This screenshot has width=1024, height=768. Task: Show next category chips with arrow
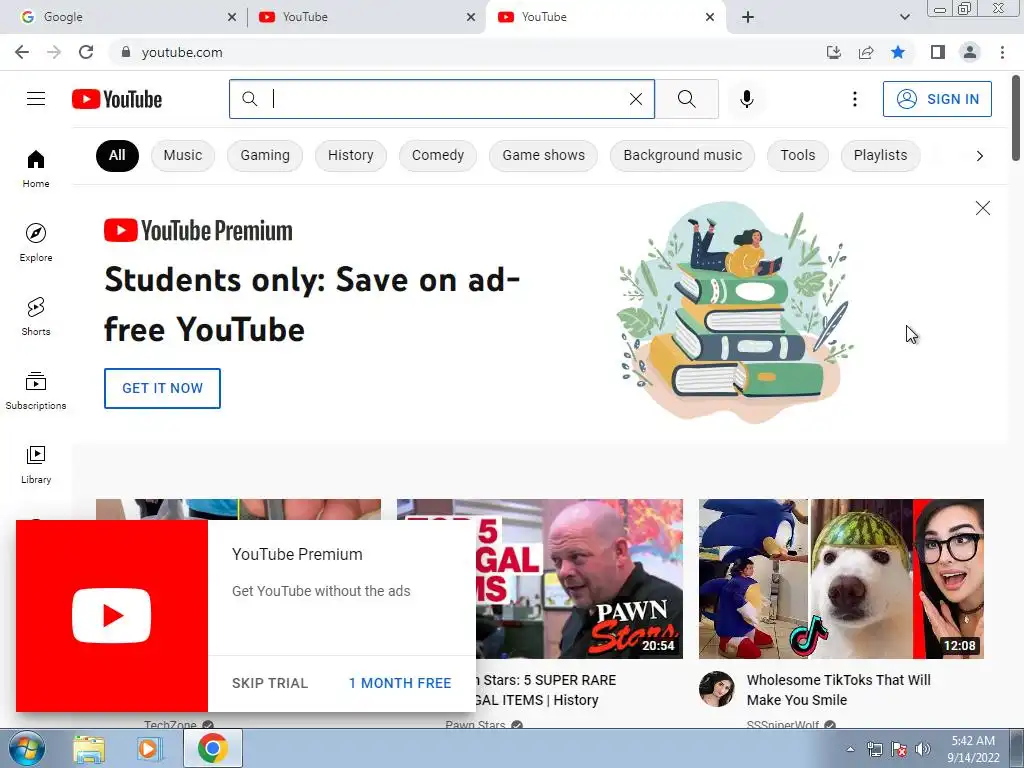coord(979,155)
